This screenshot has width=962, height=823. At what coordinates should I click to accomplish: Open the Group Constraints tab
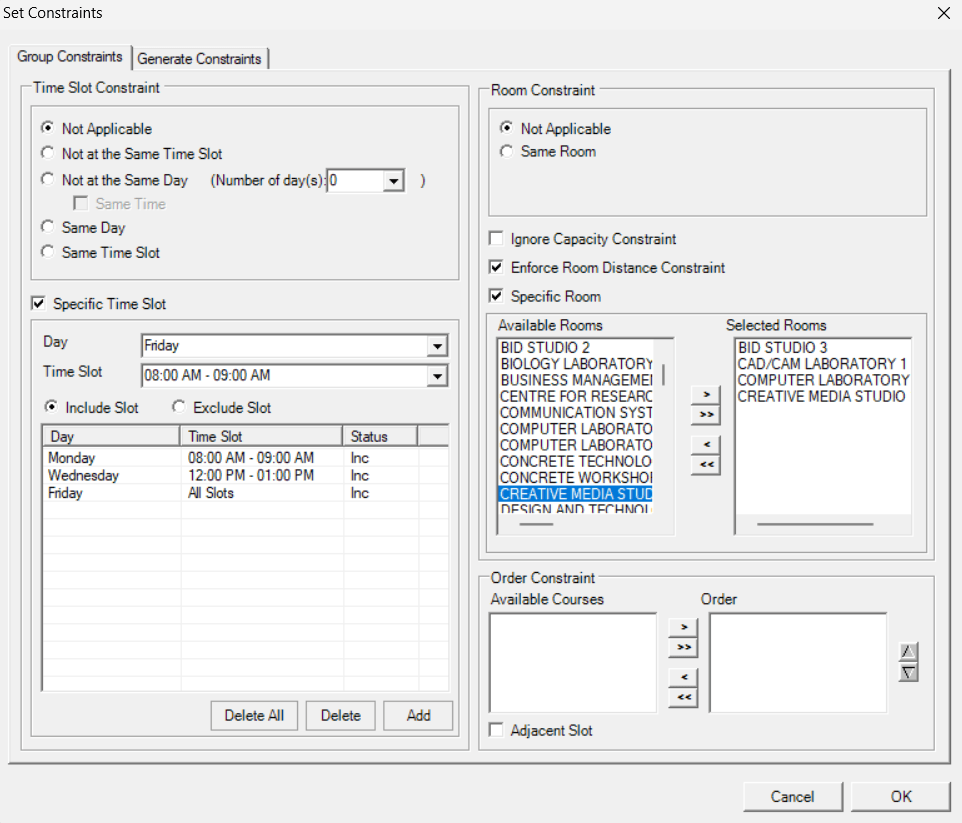70,56
